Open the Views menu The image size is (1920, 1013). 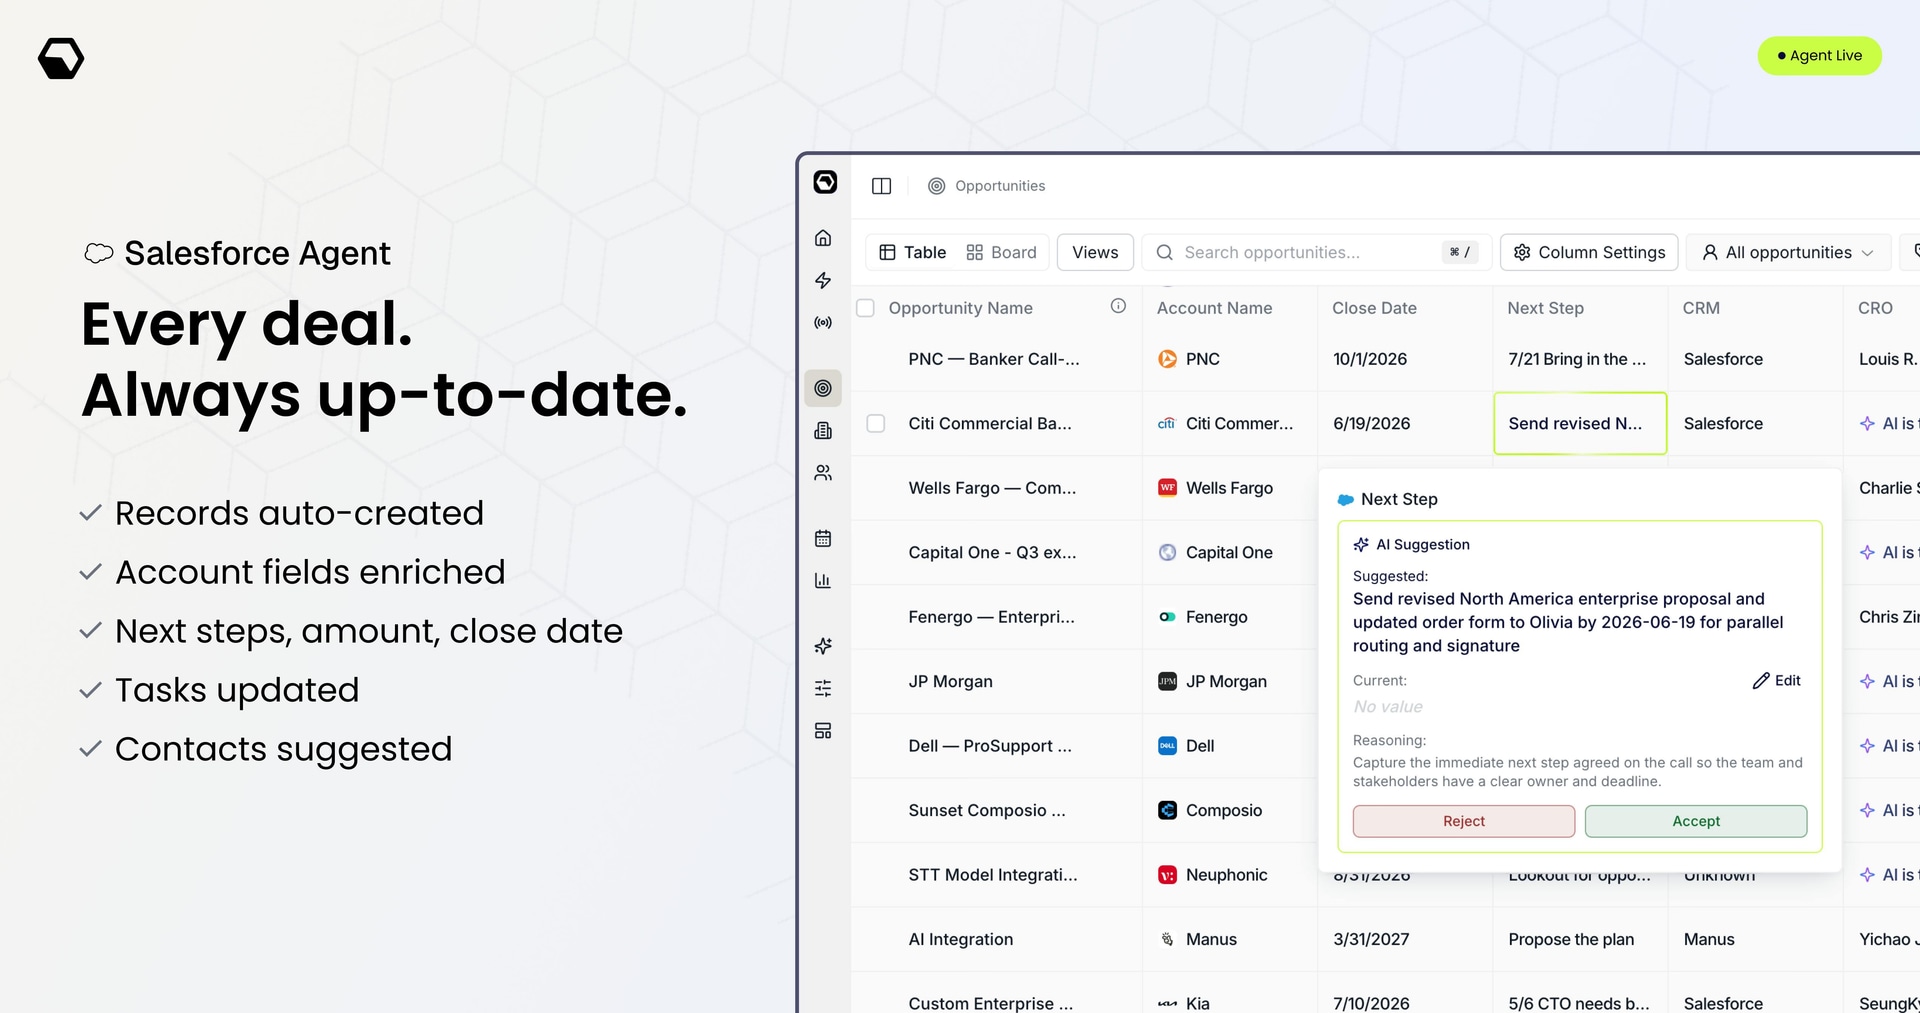[x=1095, y=252]
